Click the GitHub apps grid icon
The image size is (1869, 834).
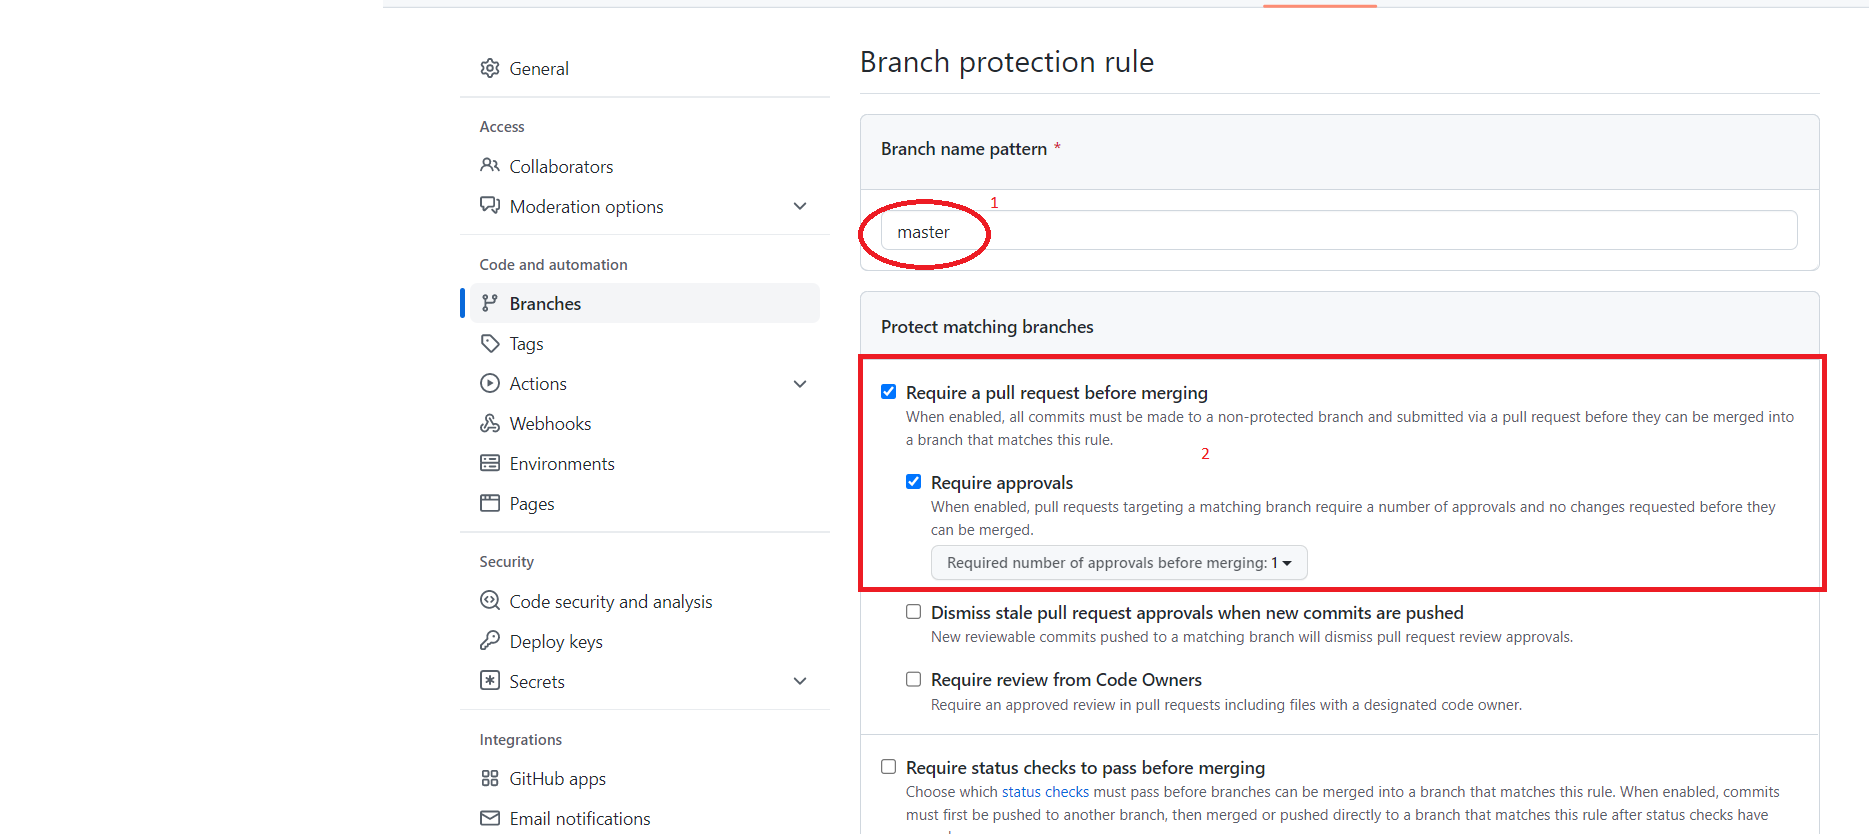(x=490, y=778)
